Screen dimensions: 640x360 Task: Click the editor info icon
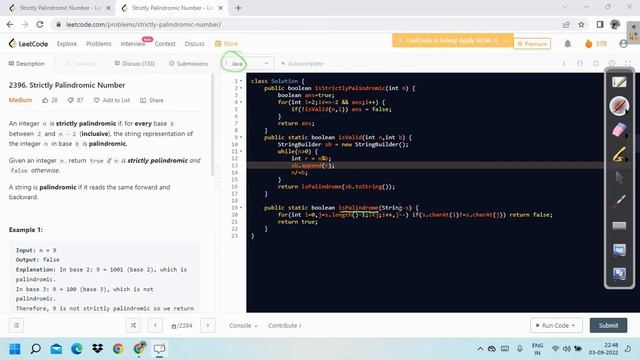(564, 64)
